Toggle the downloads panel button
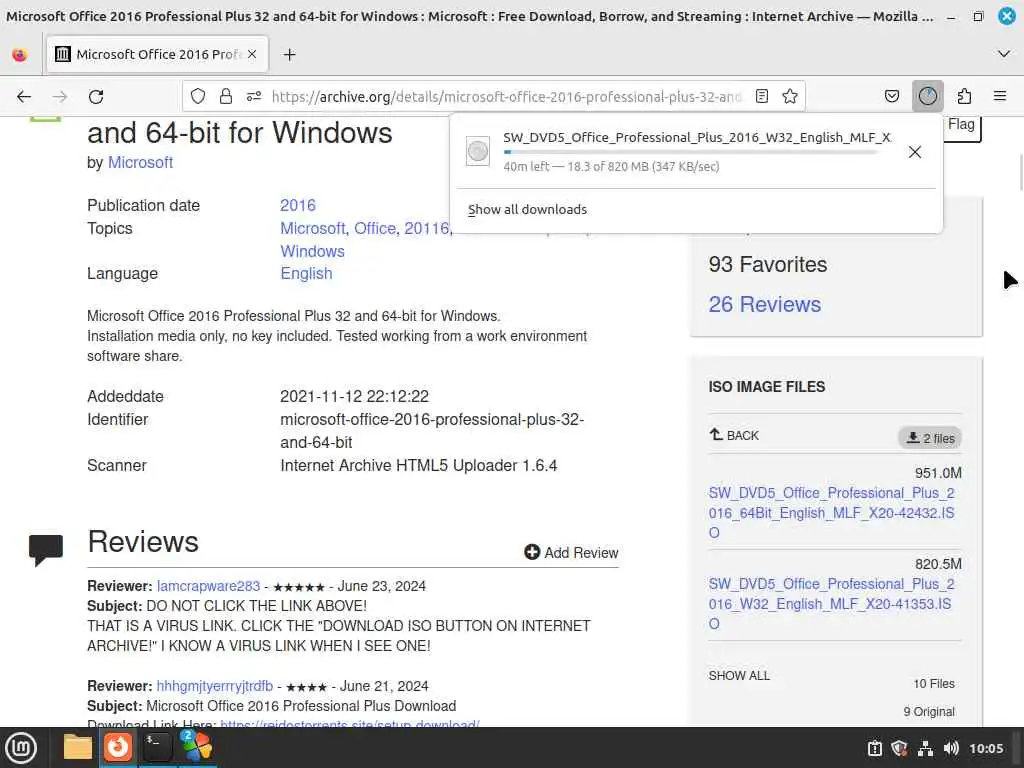Screen dimensions: 1024x768 coord(927,97)
